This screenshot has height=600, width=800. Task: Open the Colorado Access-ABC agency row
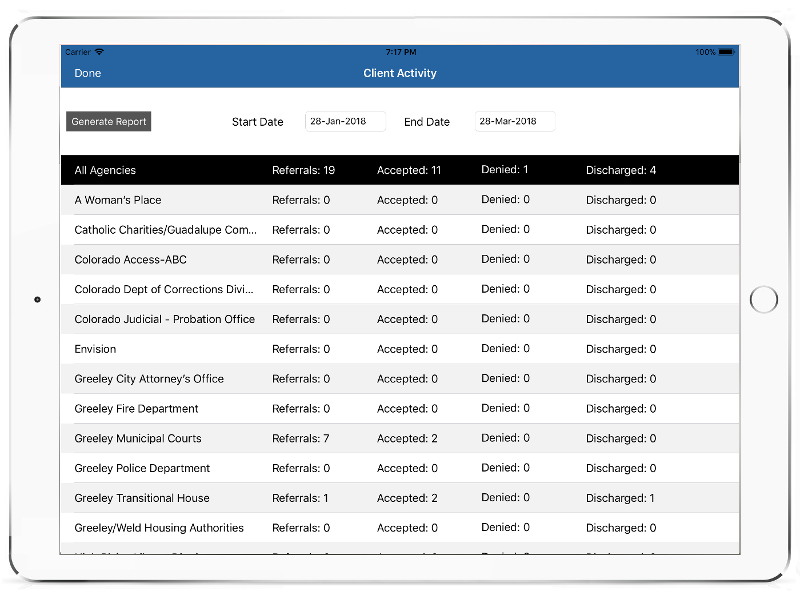click(400, 260)
